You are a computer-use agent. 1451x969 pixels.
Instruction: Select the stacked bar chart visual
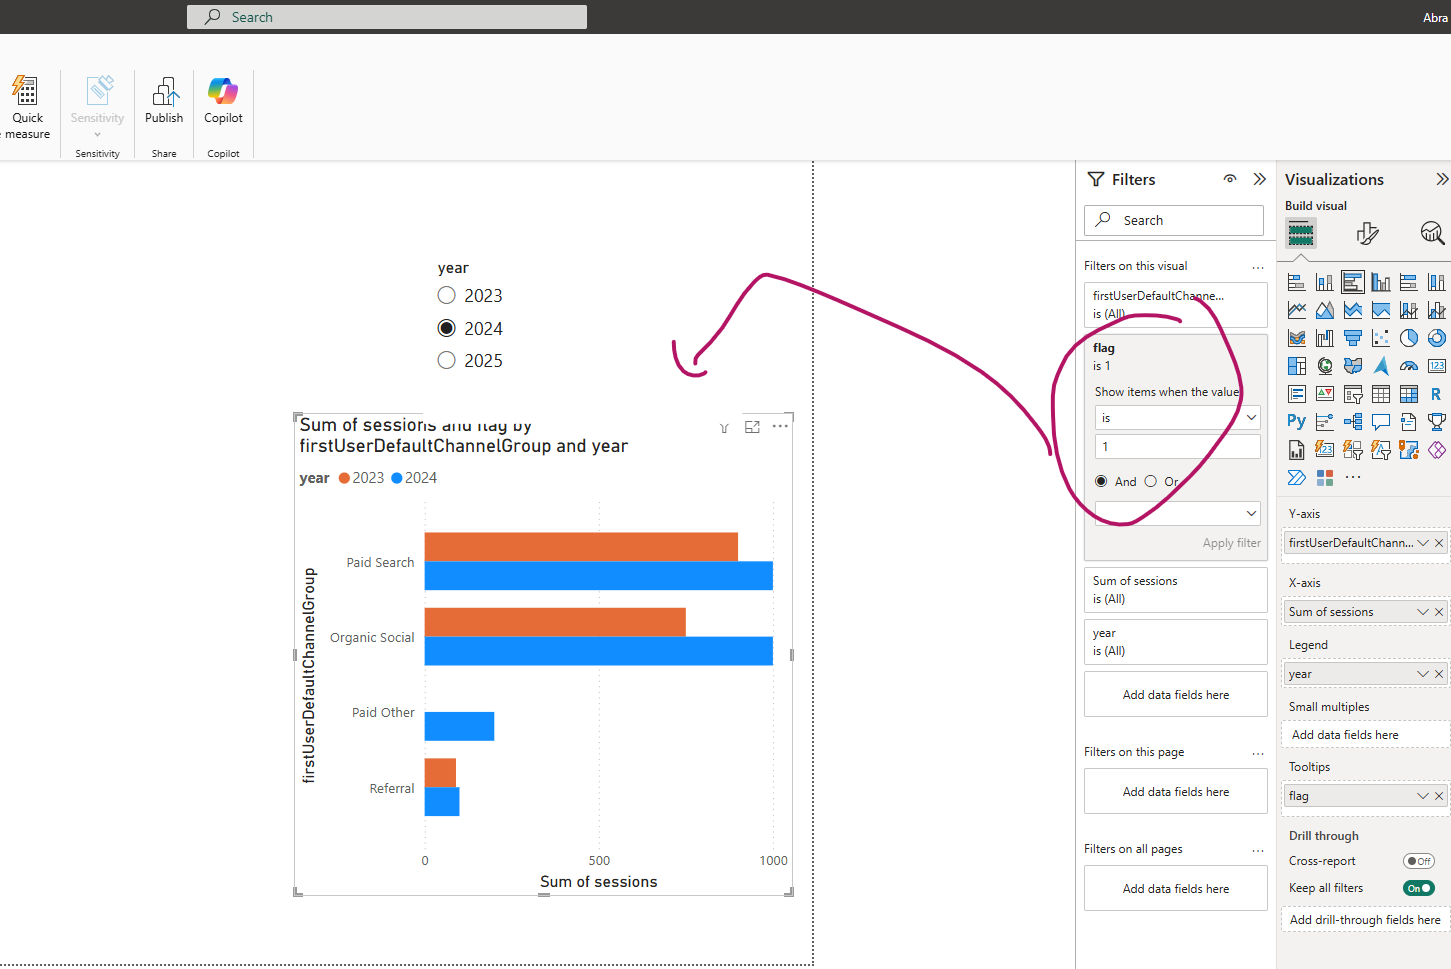1297,282
